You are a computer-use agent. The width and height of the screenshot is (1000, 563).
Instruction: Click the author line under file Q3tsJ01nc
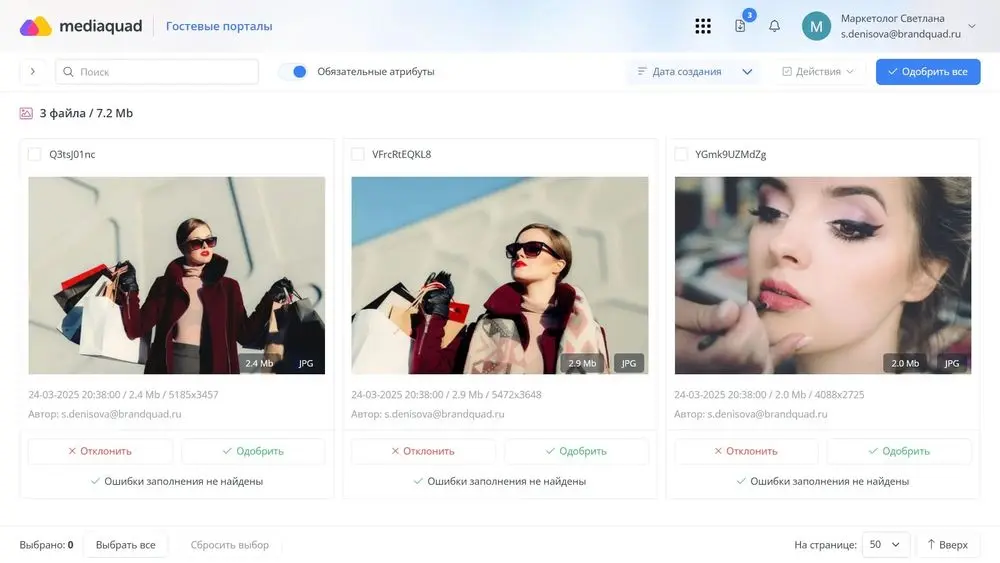(105, 414)
